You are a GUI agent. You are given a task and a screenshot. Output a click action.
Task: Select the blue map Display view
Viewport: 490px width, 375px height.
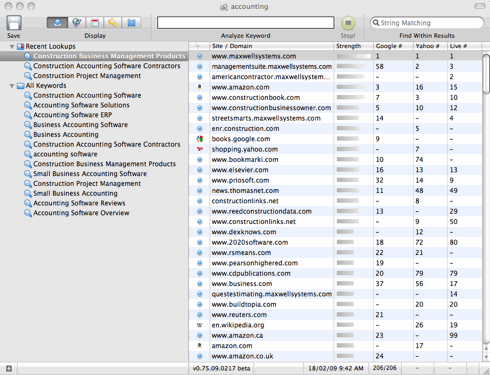(x=131, y=23)
